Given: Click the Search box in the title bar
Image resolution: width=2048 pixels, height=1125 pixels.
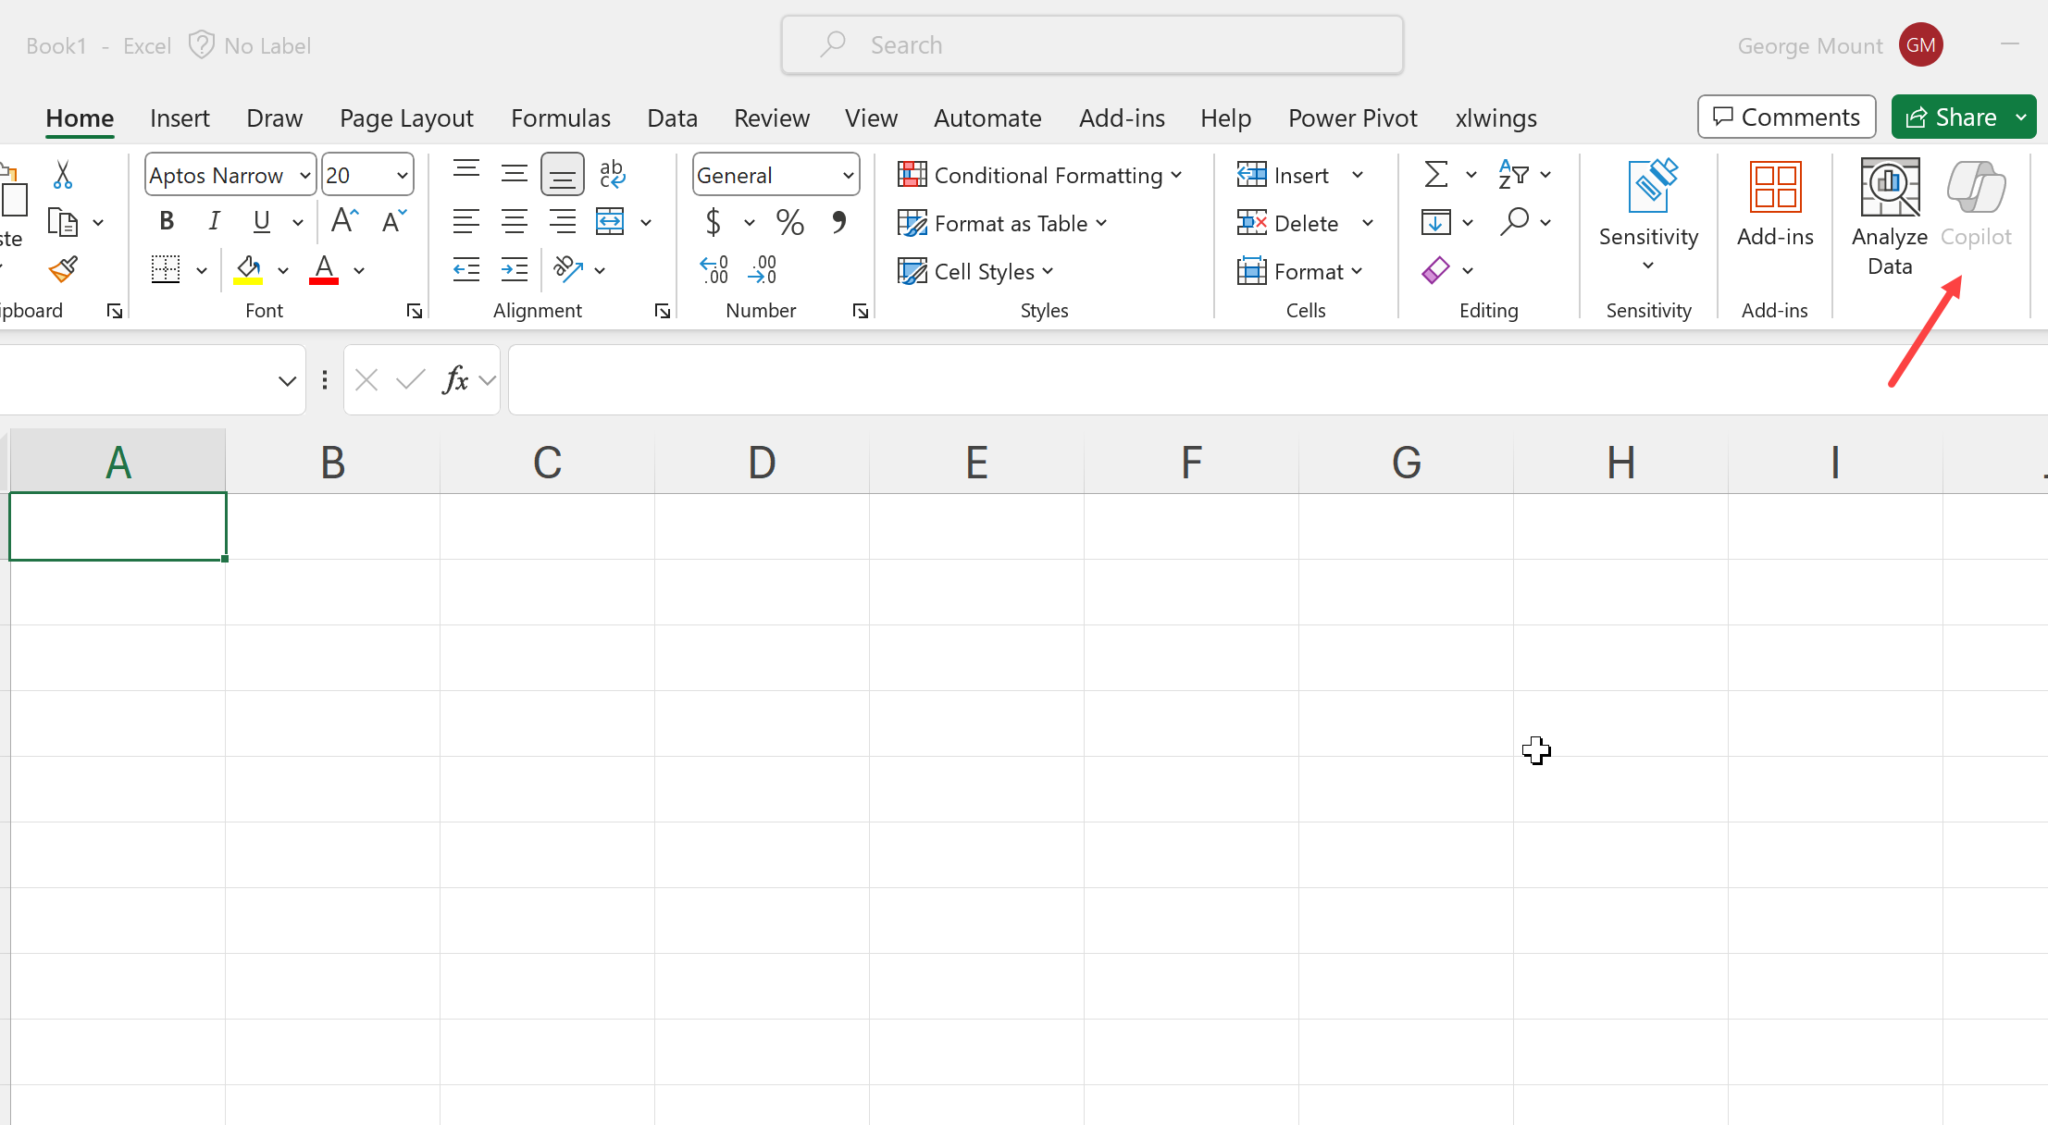Looking at the screenshot, I should coord(1092,45).
